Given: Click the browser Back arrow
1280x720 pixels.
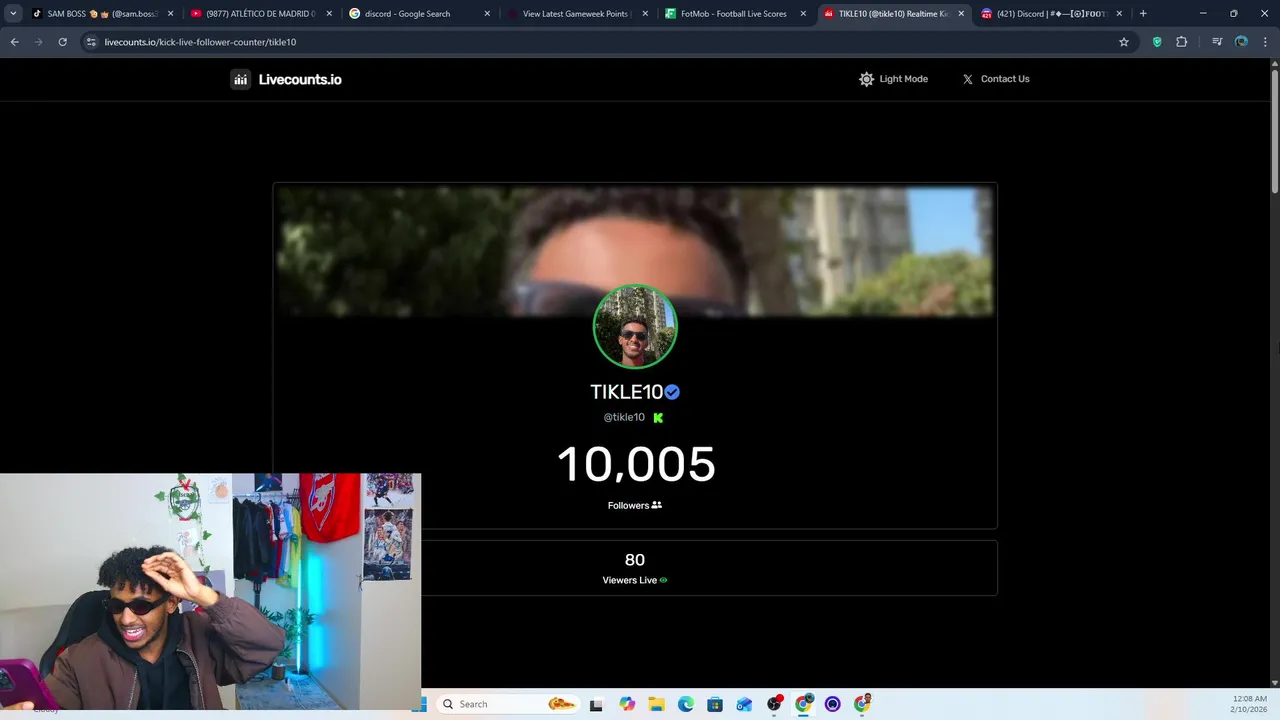Looking at the screenshot, I should point(14,42).
